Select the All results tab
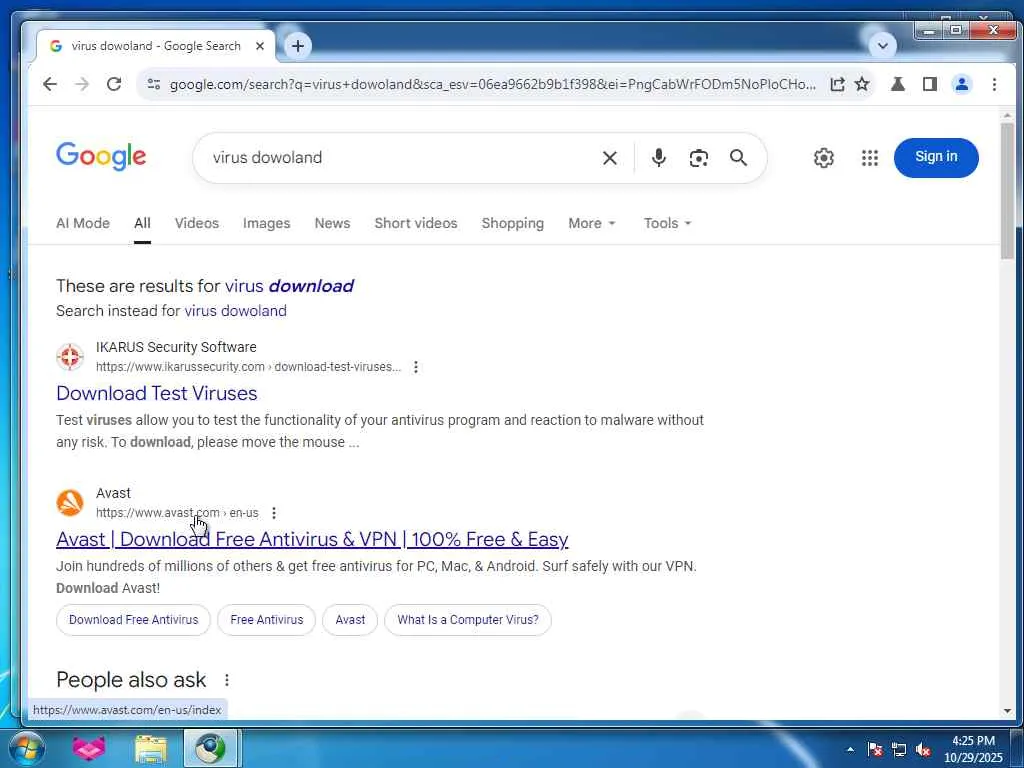The width and height of the screenshot is (1024, 768). [142, 223]
